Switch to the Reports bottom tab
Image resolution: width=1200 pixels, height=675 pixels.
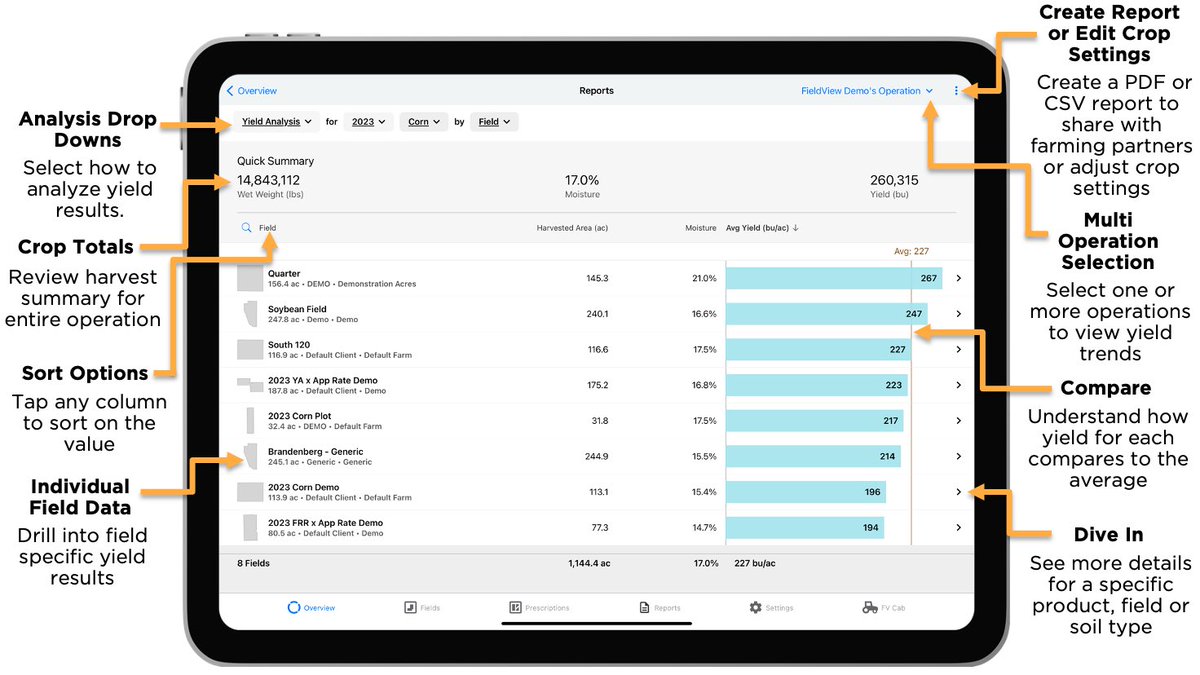point(660,608)
